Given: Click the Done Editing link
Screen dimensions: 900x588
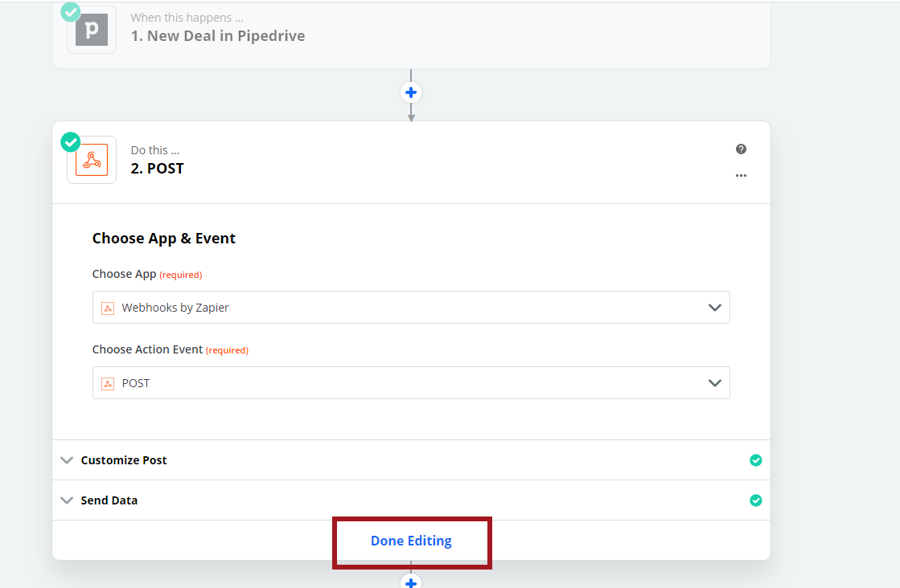Looking at the screenshot, I should pyautogui.click(x=411, y=541).
